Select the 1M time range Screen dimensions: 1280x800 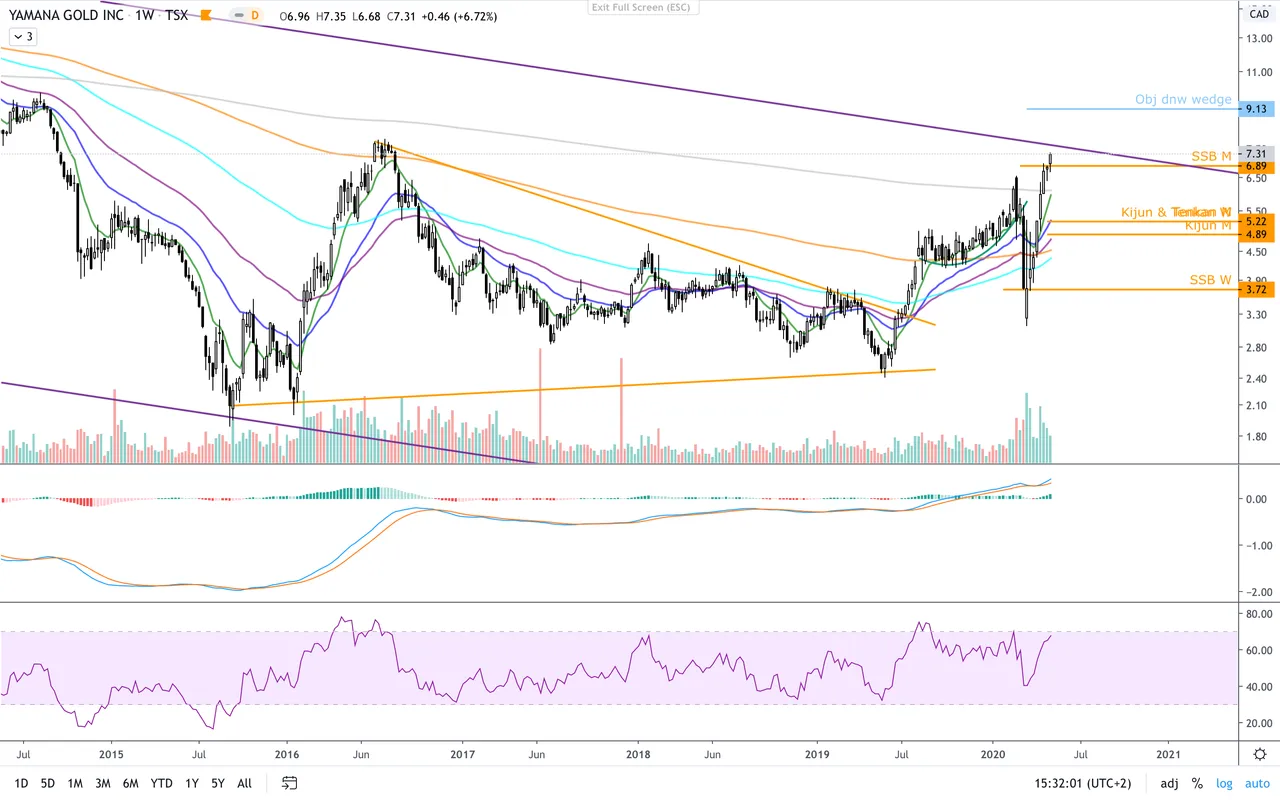tap(75, 783)
